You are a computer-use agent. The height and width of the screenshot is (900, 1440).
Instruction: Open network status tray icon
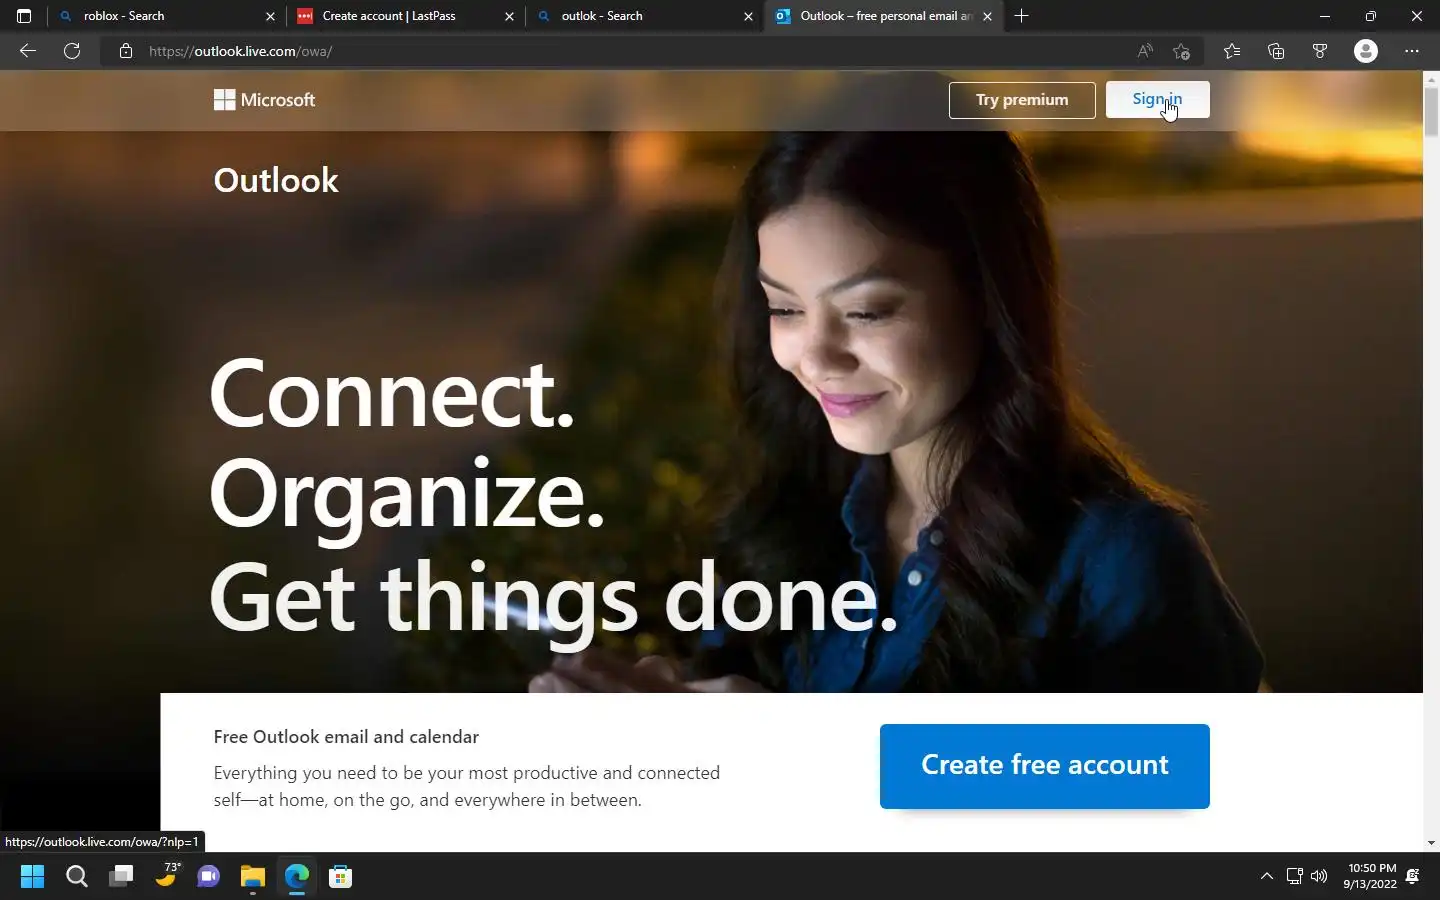[1294, 877]
